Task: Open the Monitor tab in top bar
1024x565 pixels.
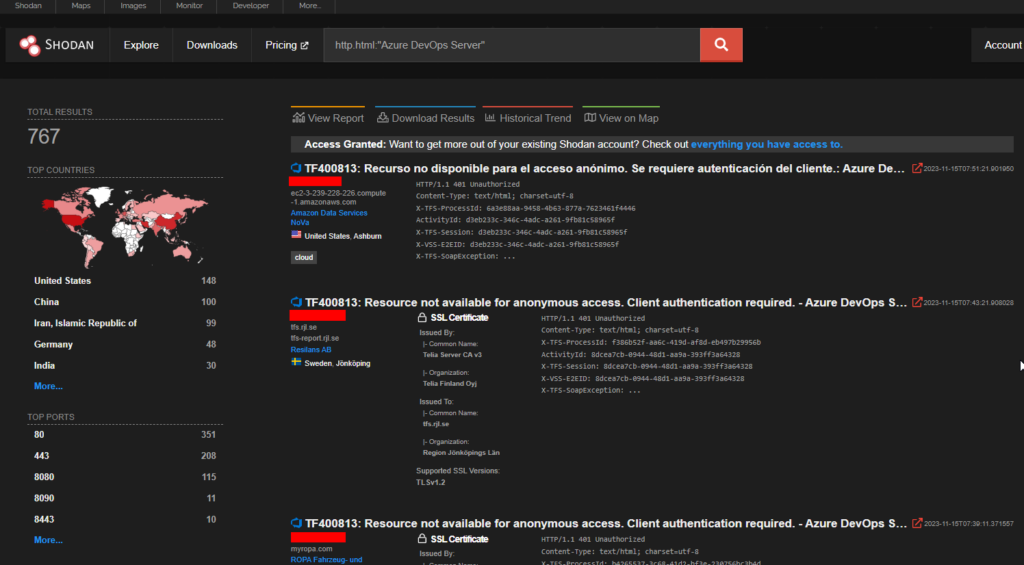Action: coord(189,5)
